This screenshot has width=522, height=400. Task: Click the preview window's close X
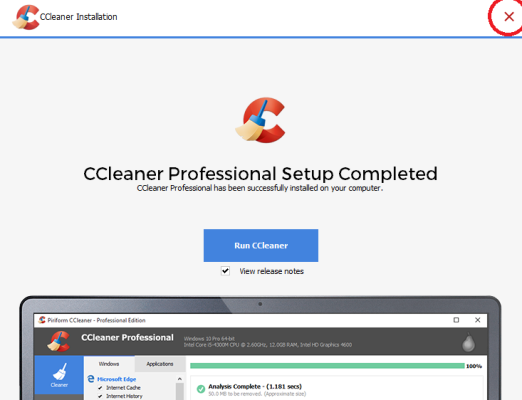tap(477, 320)
